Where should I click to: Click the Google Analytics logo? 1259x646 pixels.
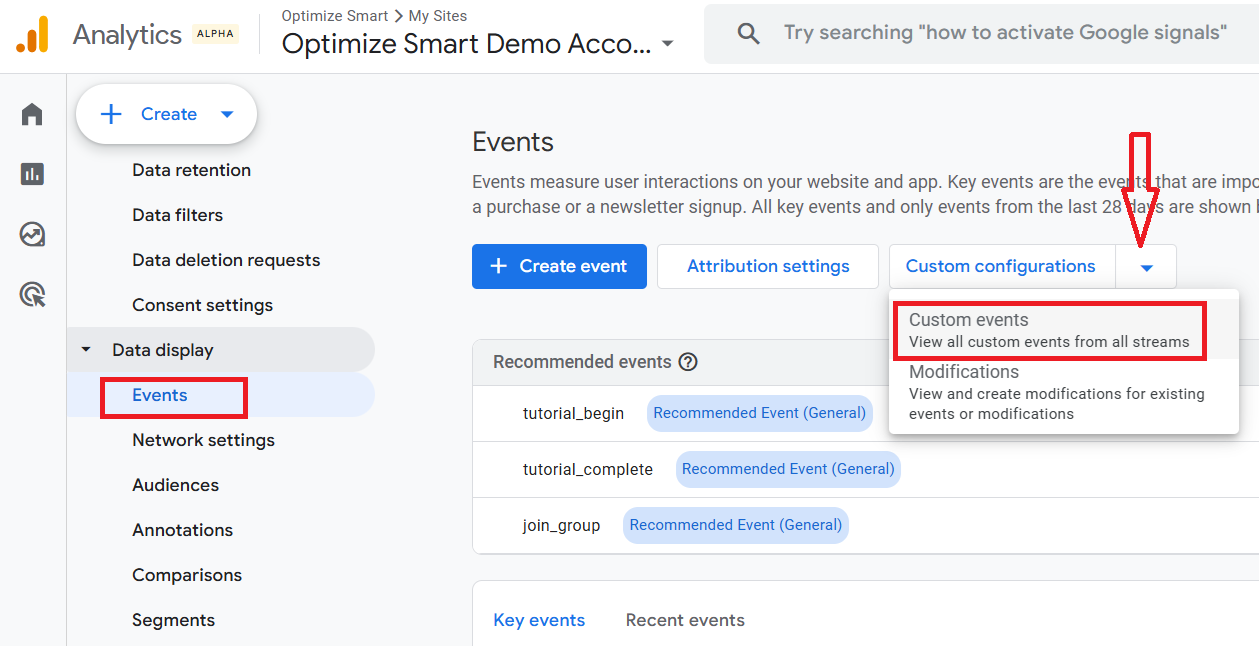click(x=32, y=35)
